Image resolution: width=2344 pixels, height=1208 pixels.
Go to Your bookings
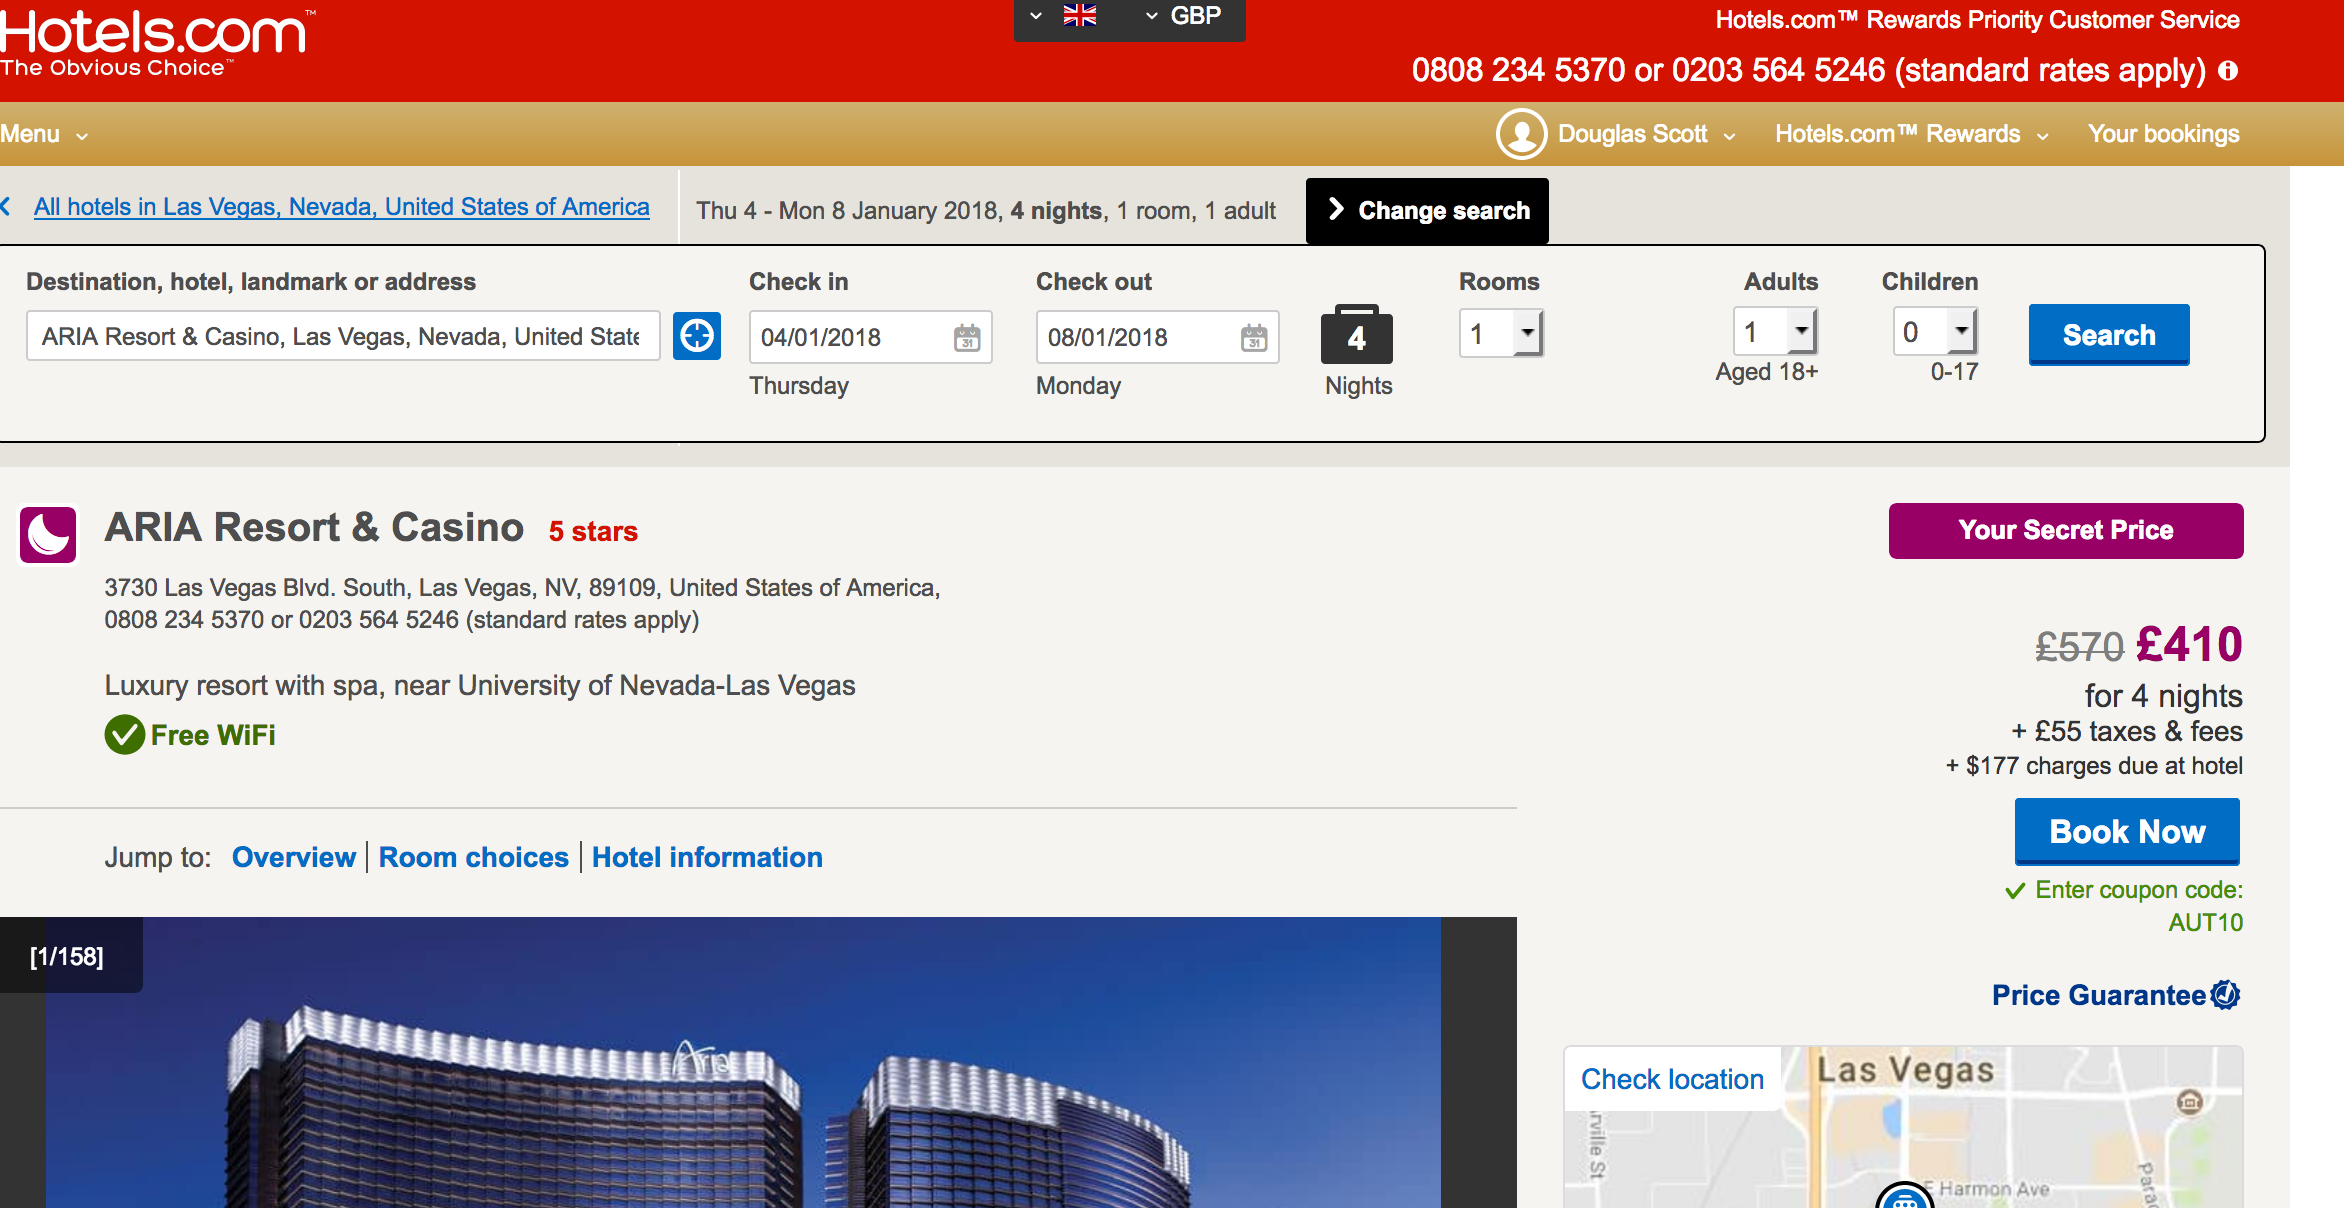coord(2163,134)
